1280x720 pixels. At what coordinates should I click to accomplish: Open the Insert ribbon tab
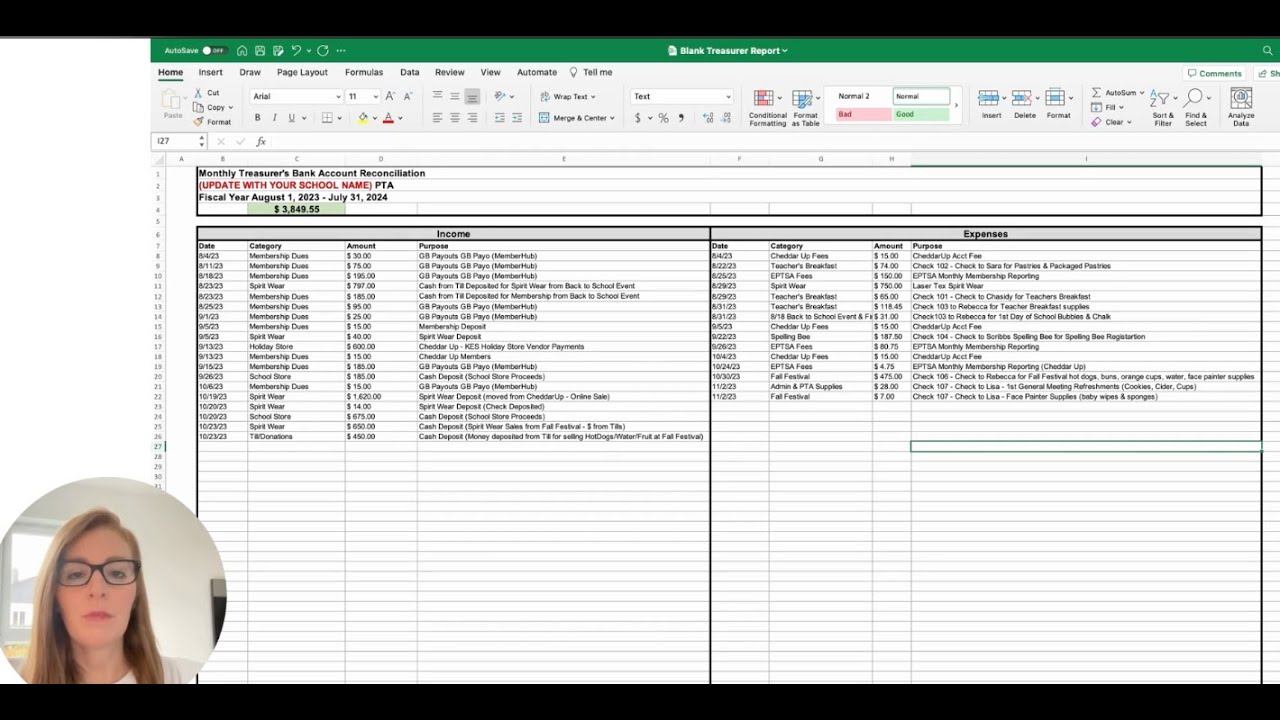click(x=210, y=72)
